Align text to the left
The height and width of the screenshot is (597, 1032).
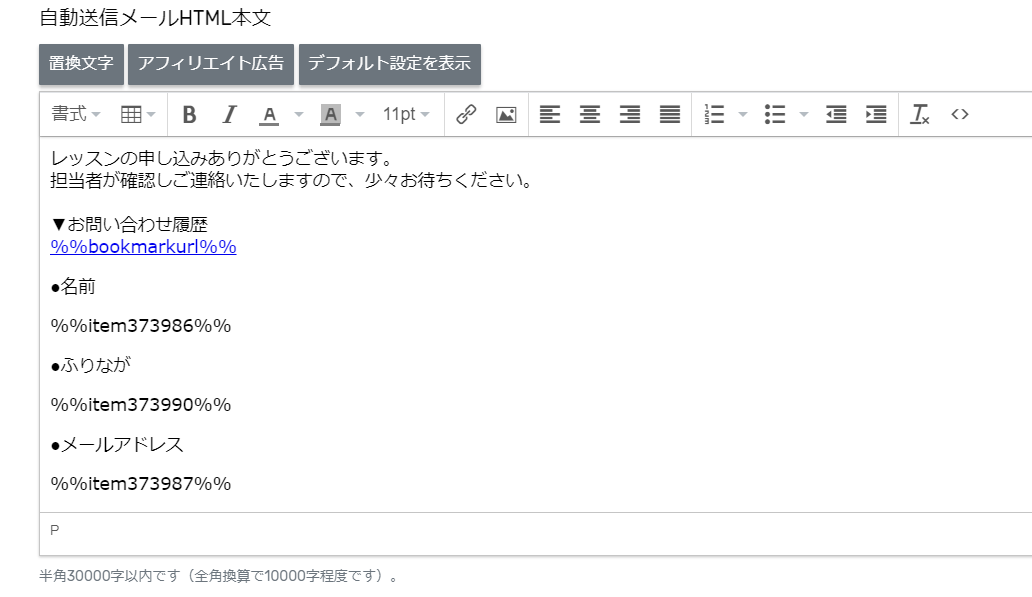[x=550, y=115]
